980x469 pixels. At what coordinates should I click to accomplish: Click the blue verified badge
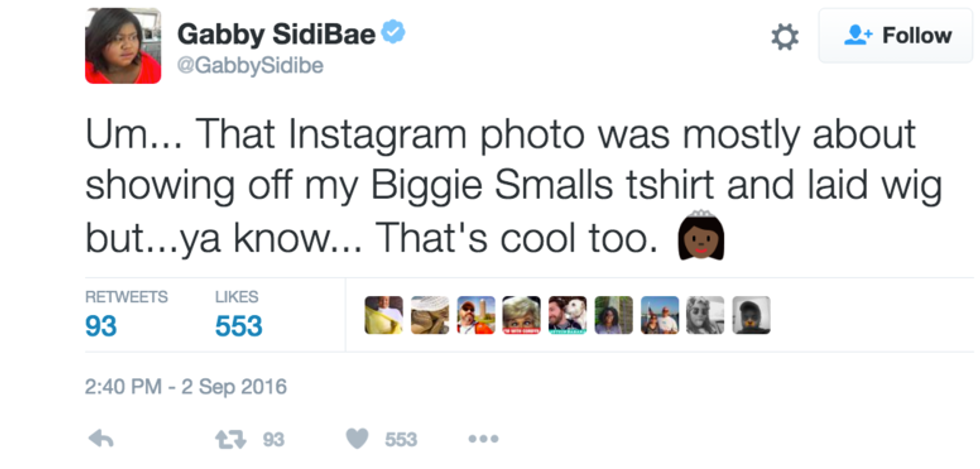tap(394, 35)
